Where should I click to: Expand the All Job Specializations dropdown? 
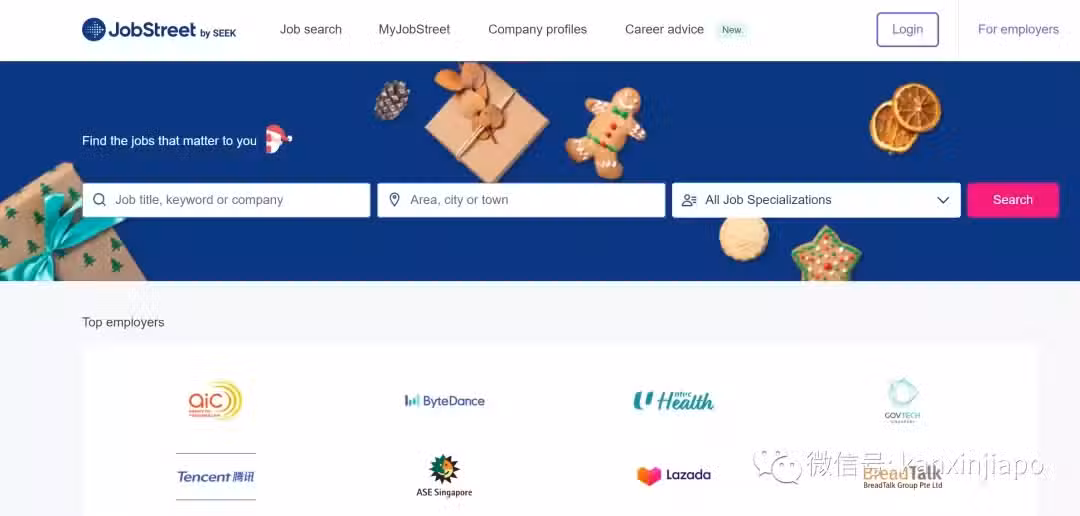[816, 200]
